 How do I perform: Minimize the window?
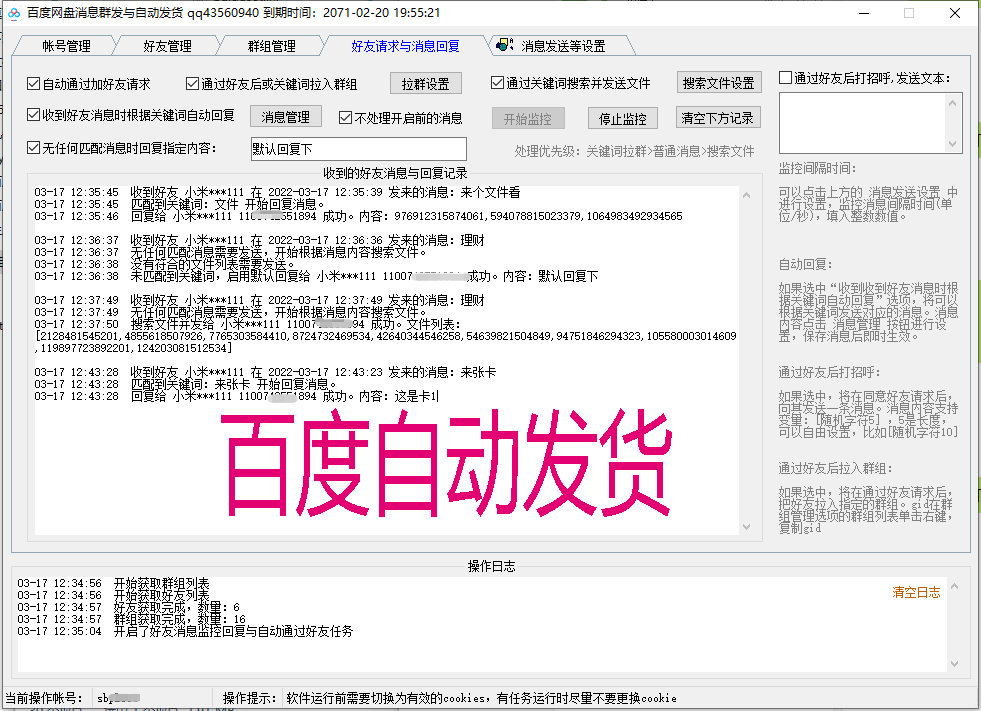pos(864,13)
